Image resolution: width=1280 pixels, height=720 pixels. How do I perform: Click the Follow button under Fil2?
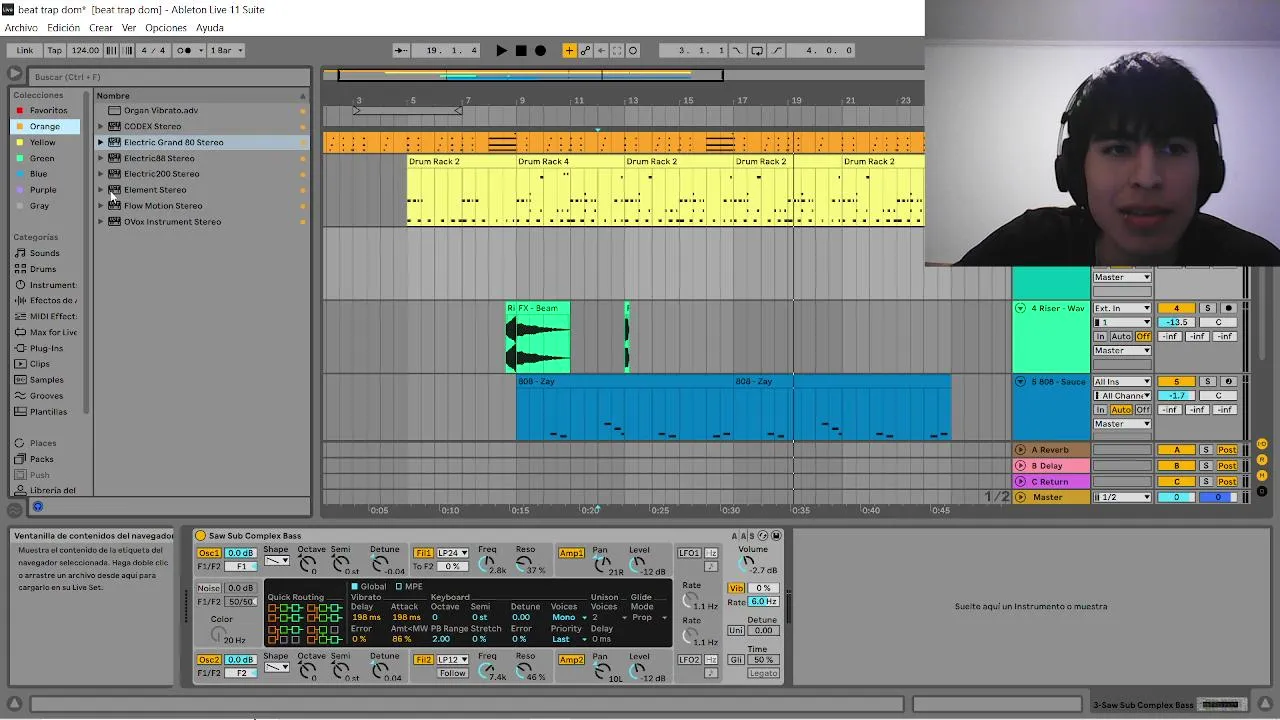point(452,674)
